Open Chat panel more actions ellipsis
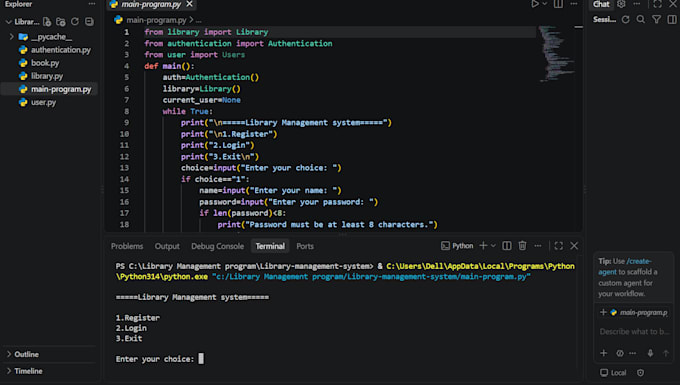 click(636, 4)
